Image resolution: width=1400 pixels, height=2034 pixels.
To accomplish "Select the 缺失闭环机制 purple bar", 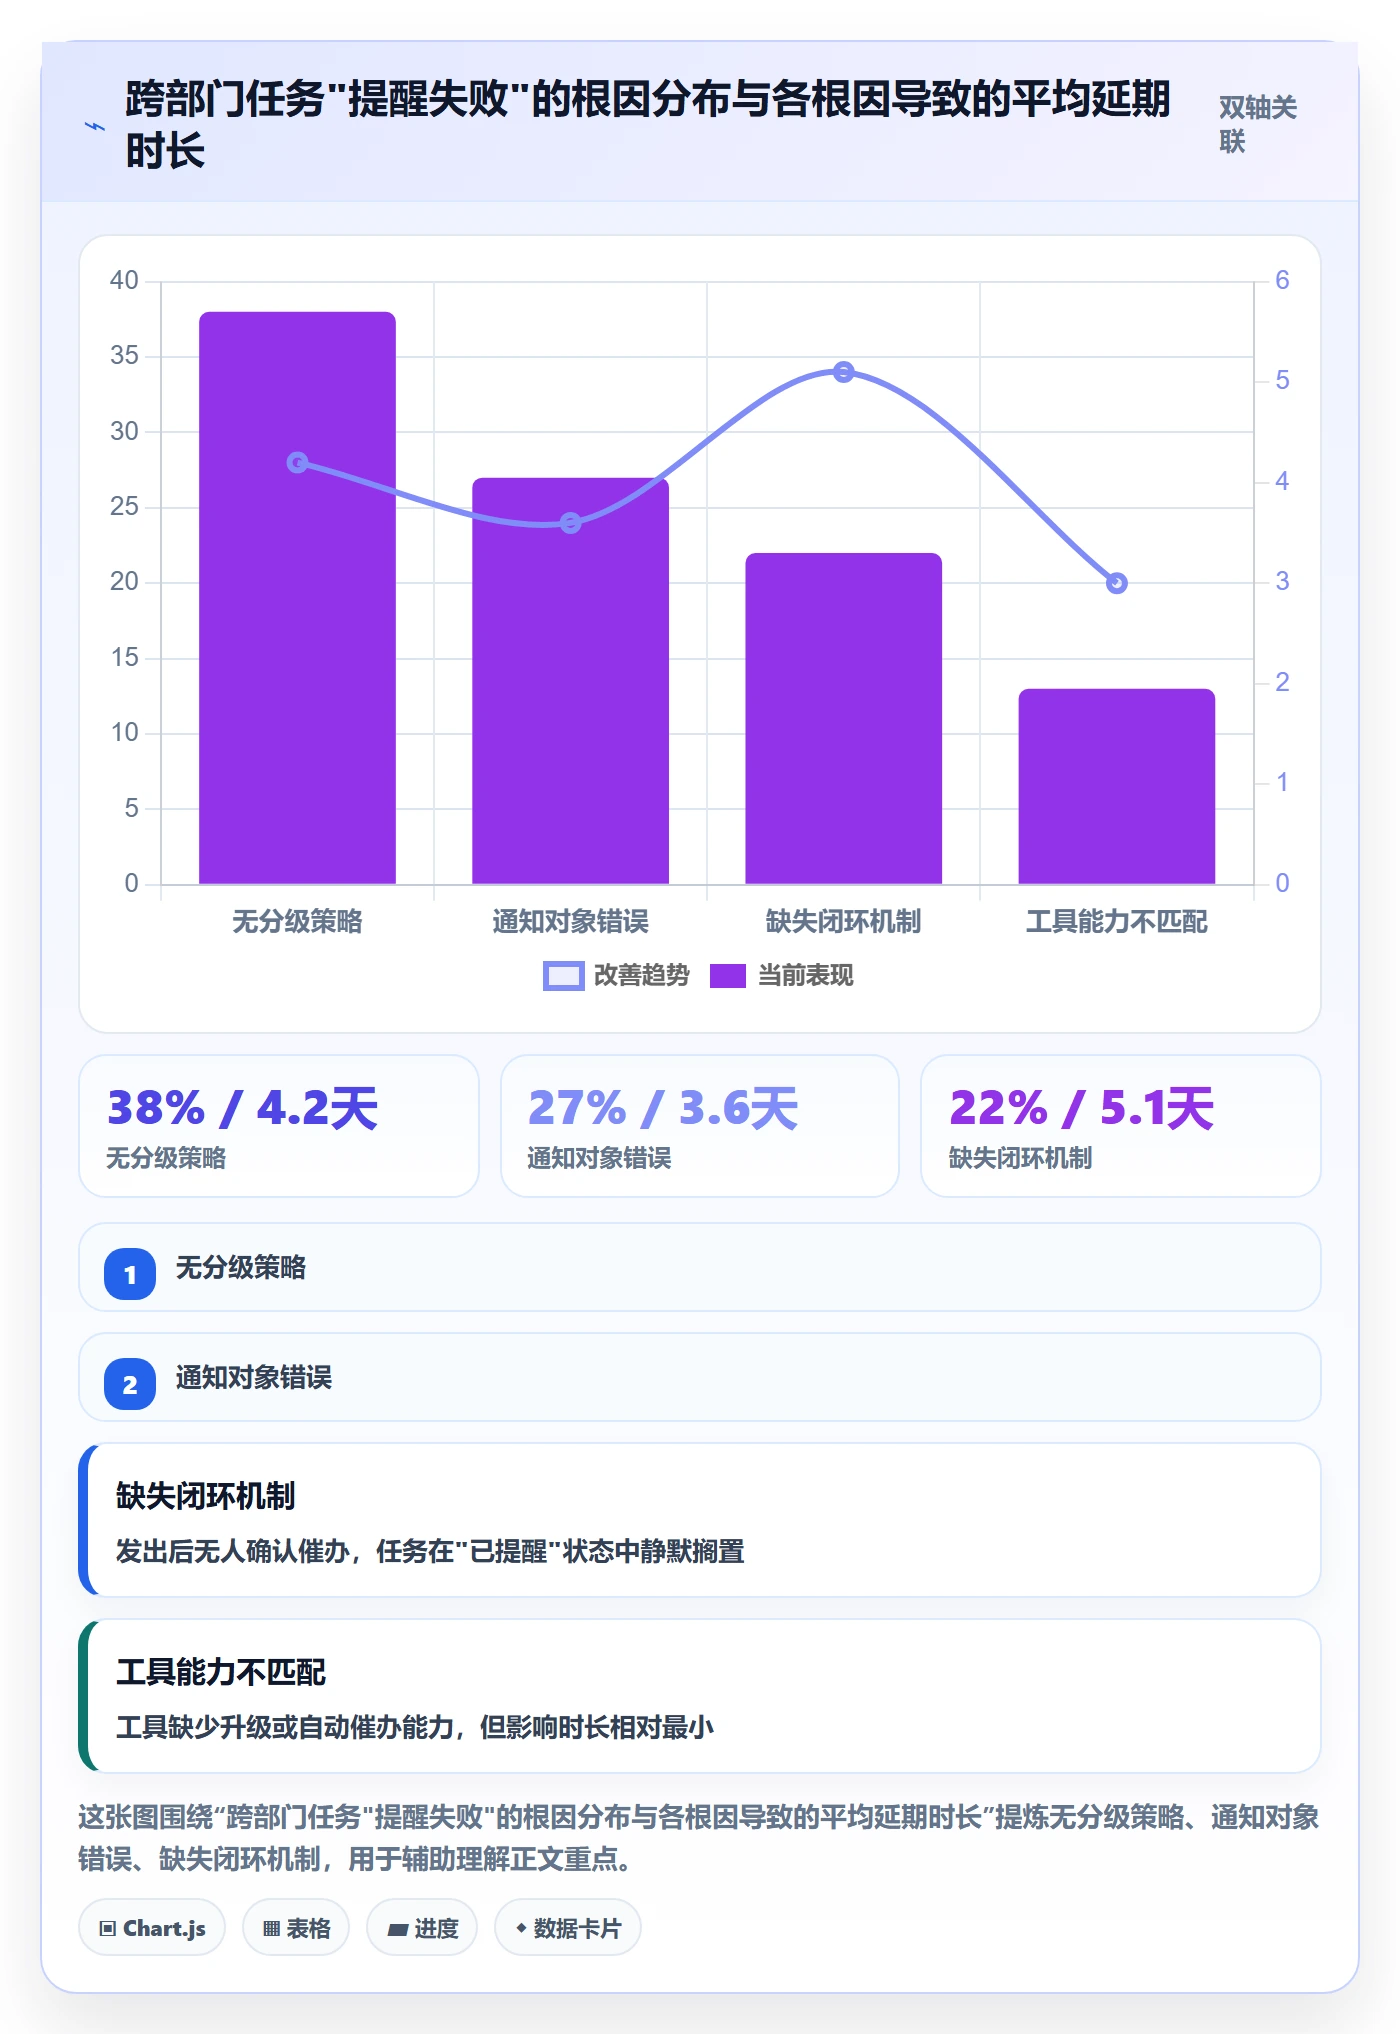I will point(843,718).
